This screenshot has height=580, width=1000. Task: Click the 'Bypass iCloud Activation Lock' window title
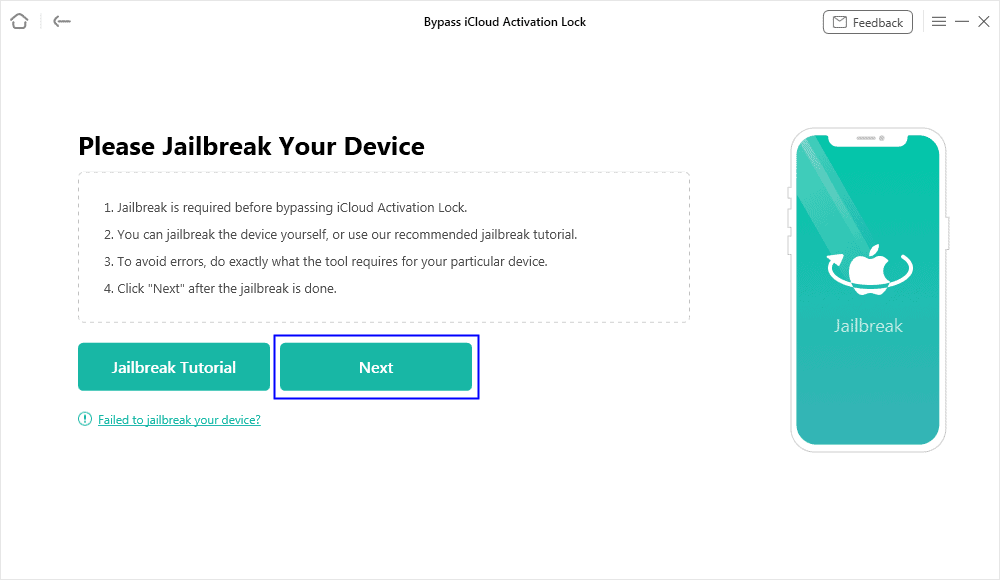[504, 22]
